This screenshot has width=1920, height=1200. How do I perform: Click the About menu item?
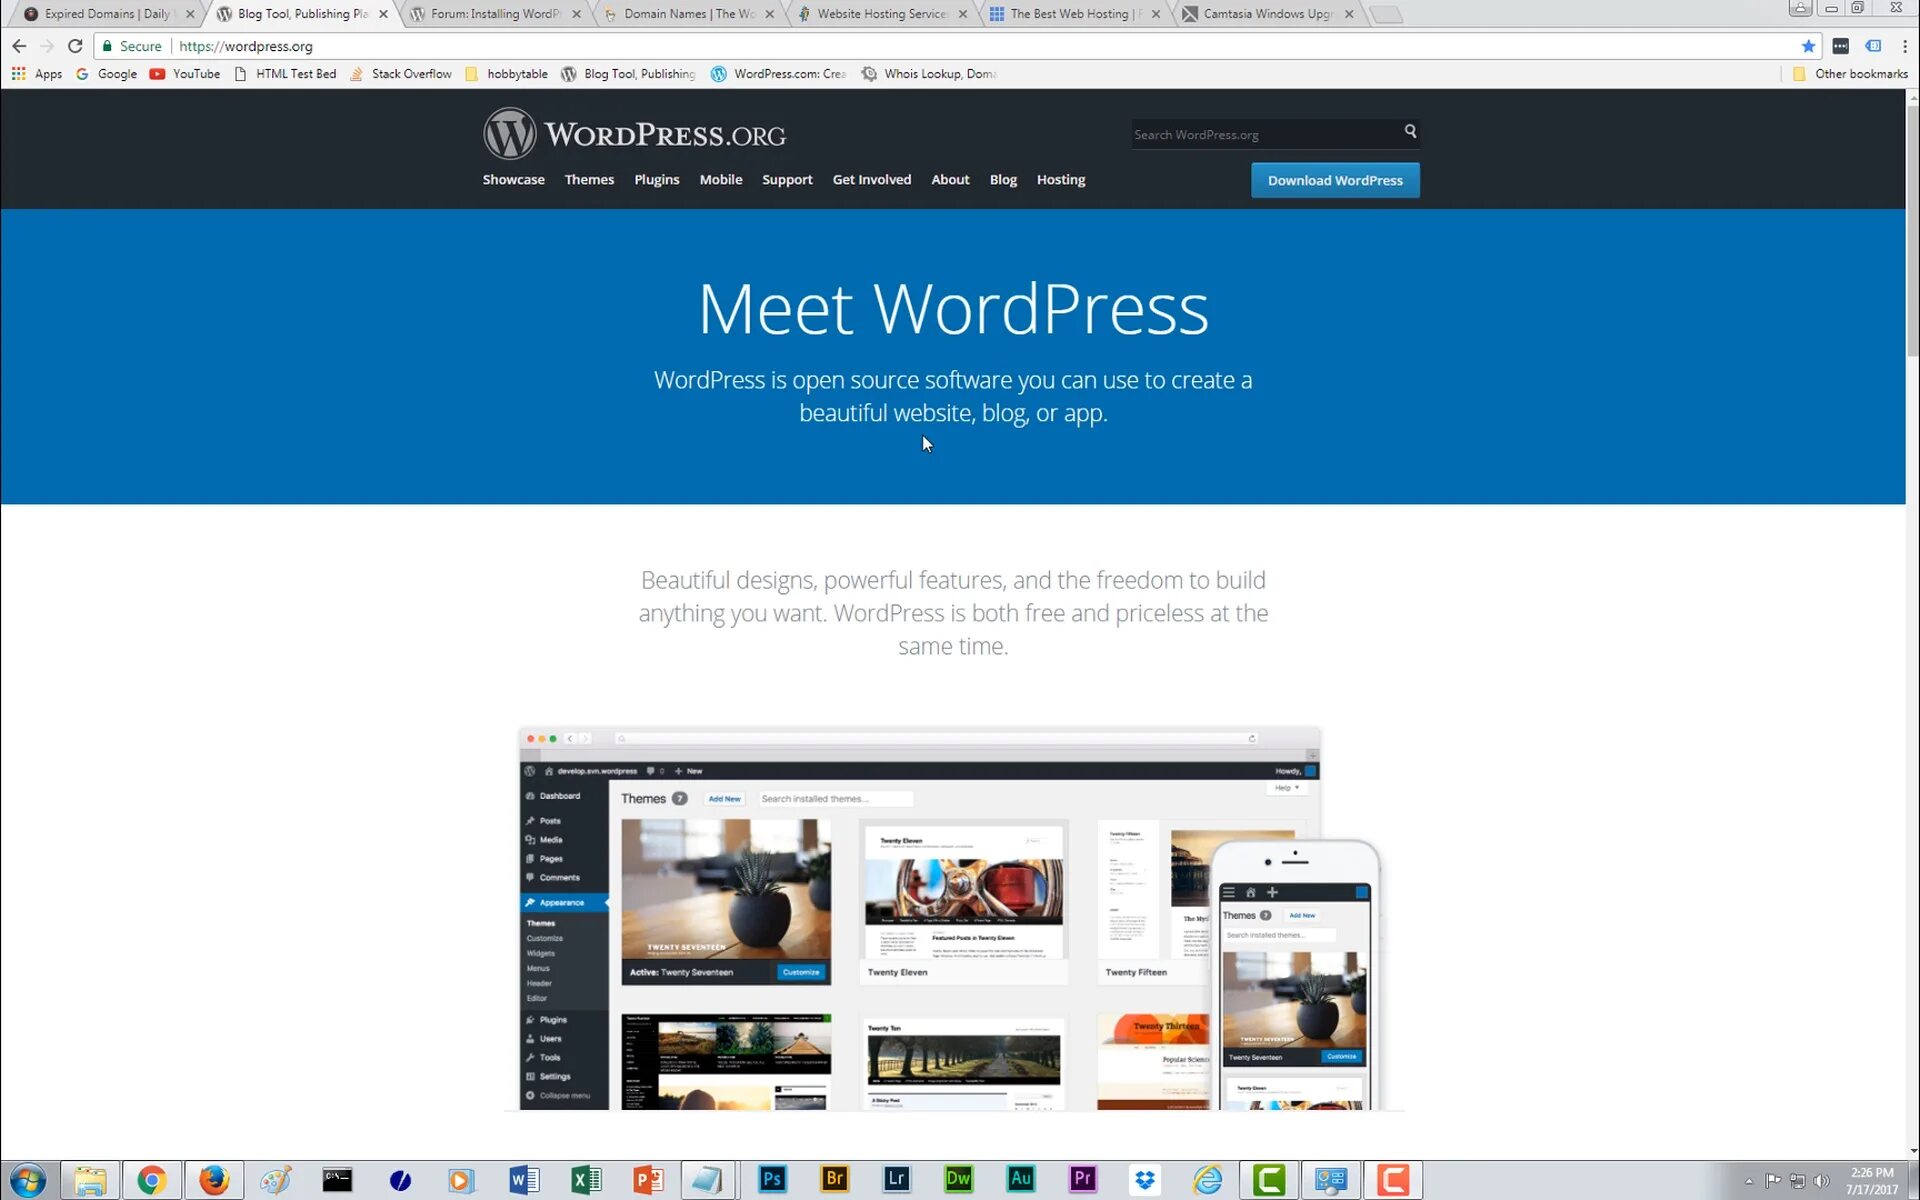pos(950,180)
